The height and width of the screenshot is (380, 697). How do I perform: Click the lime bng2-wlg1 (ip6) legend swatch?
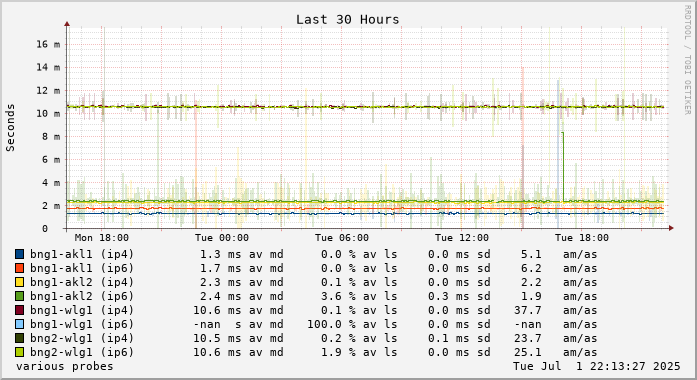point(20,352)
